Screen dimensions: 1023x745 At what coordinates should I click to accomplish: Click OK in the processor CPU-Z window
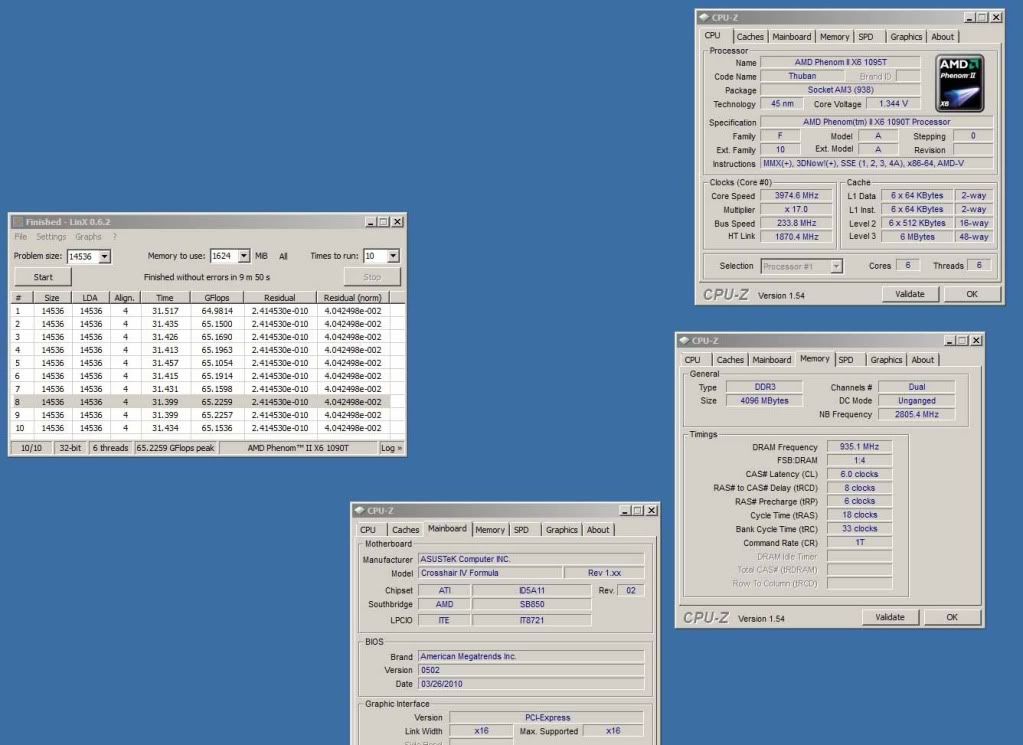(971, 294)
